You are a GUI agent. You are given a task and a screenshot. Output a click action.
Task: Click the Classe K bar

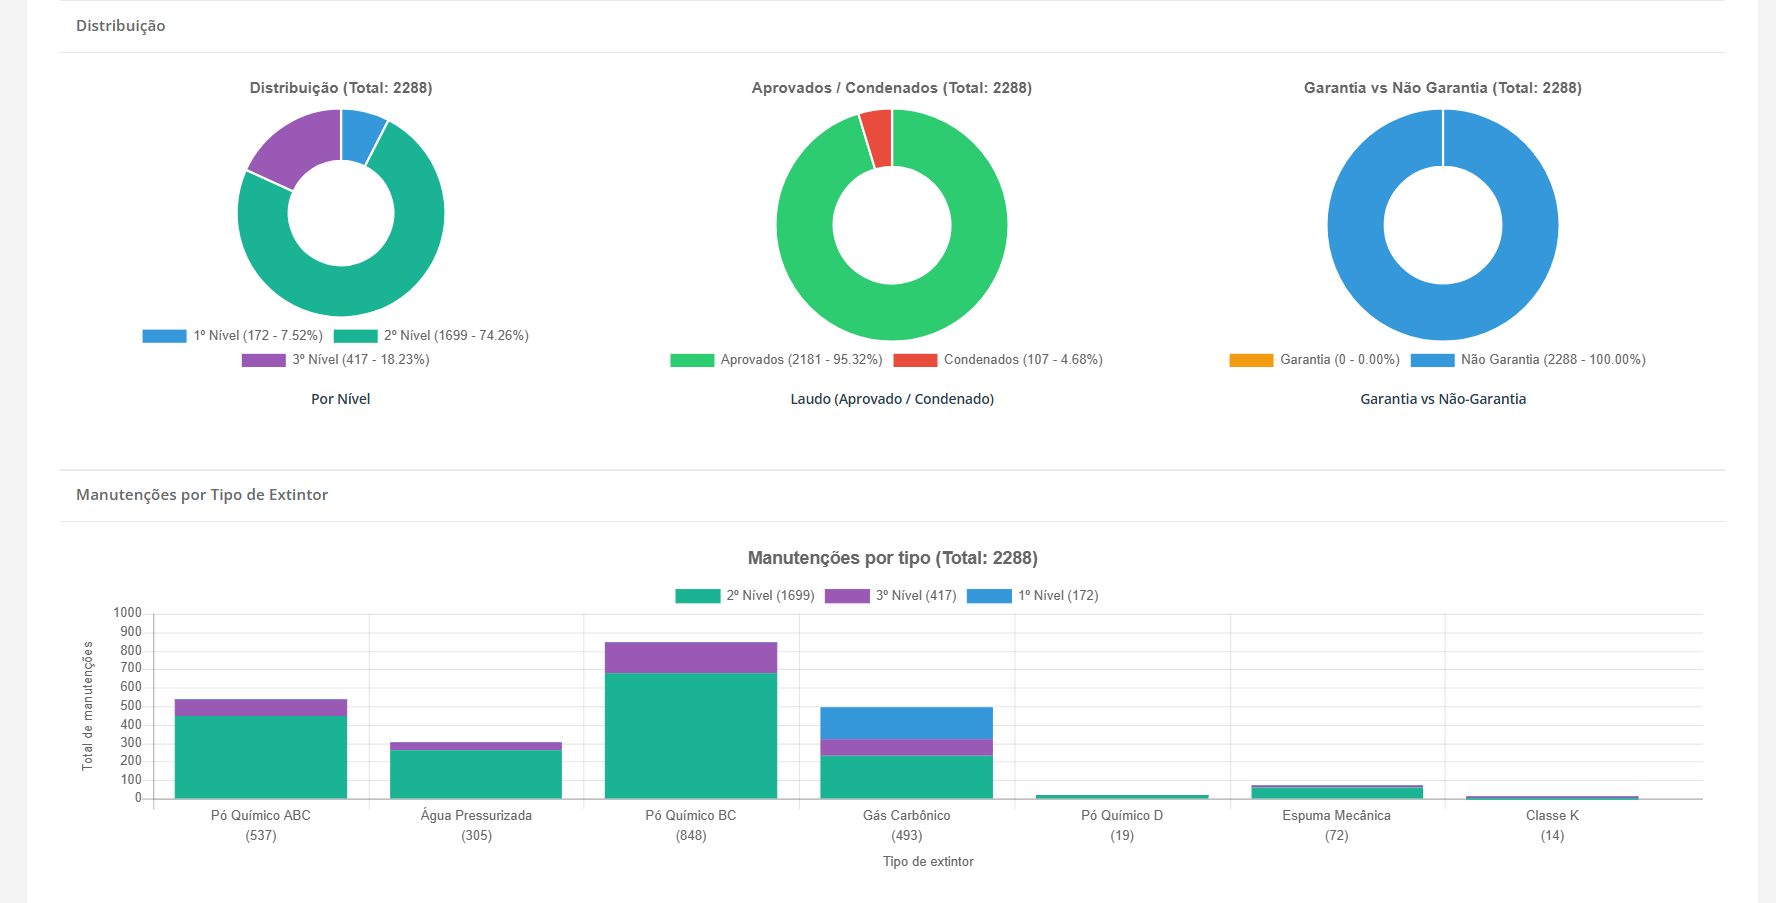tap(1552, 797)
